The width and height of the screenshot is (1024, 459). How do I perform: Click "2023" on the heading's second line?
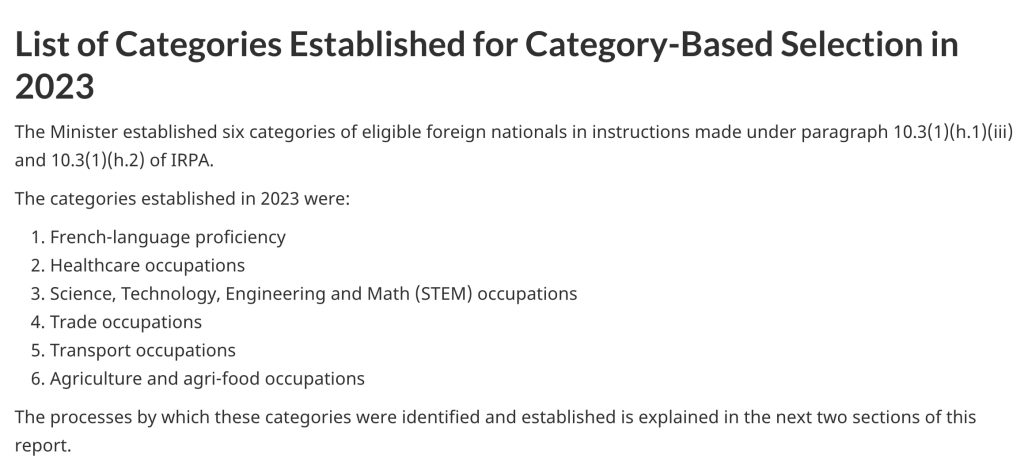coord(55,87)
